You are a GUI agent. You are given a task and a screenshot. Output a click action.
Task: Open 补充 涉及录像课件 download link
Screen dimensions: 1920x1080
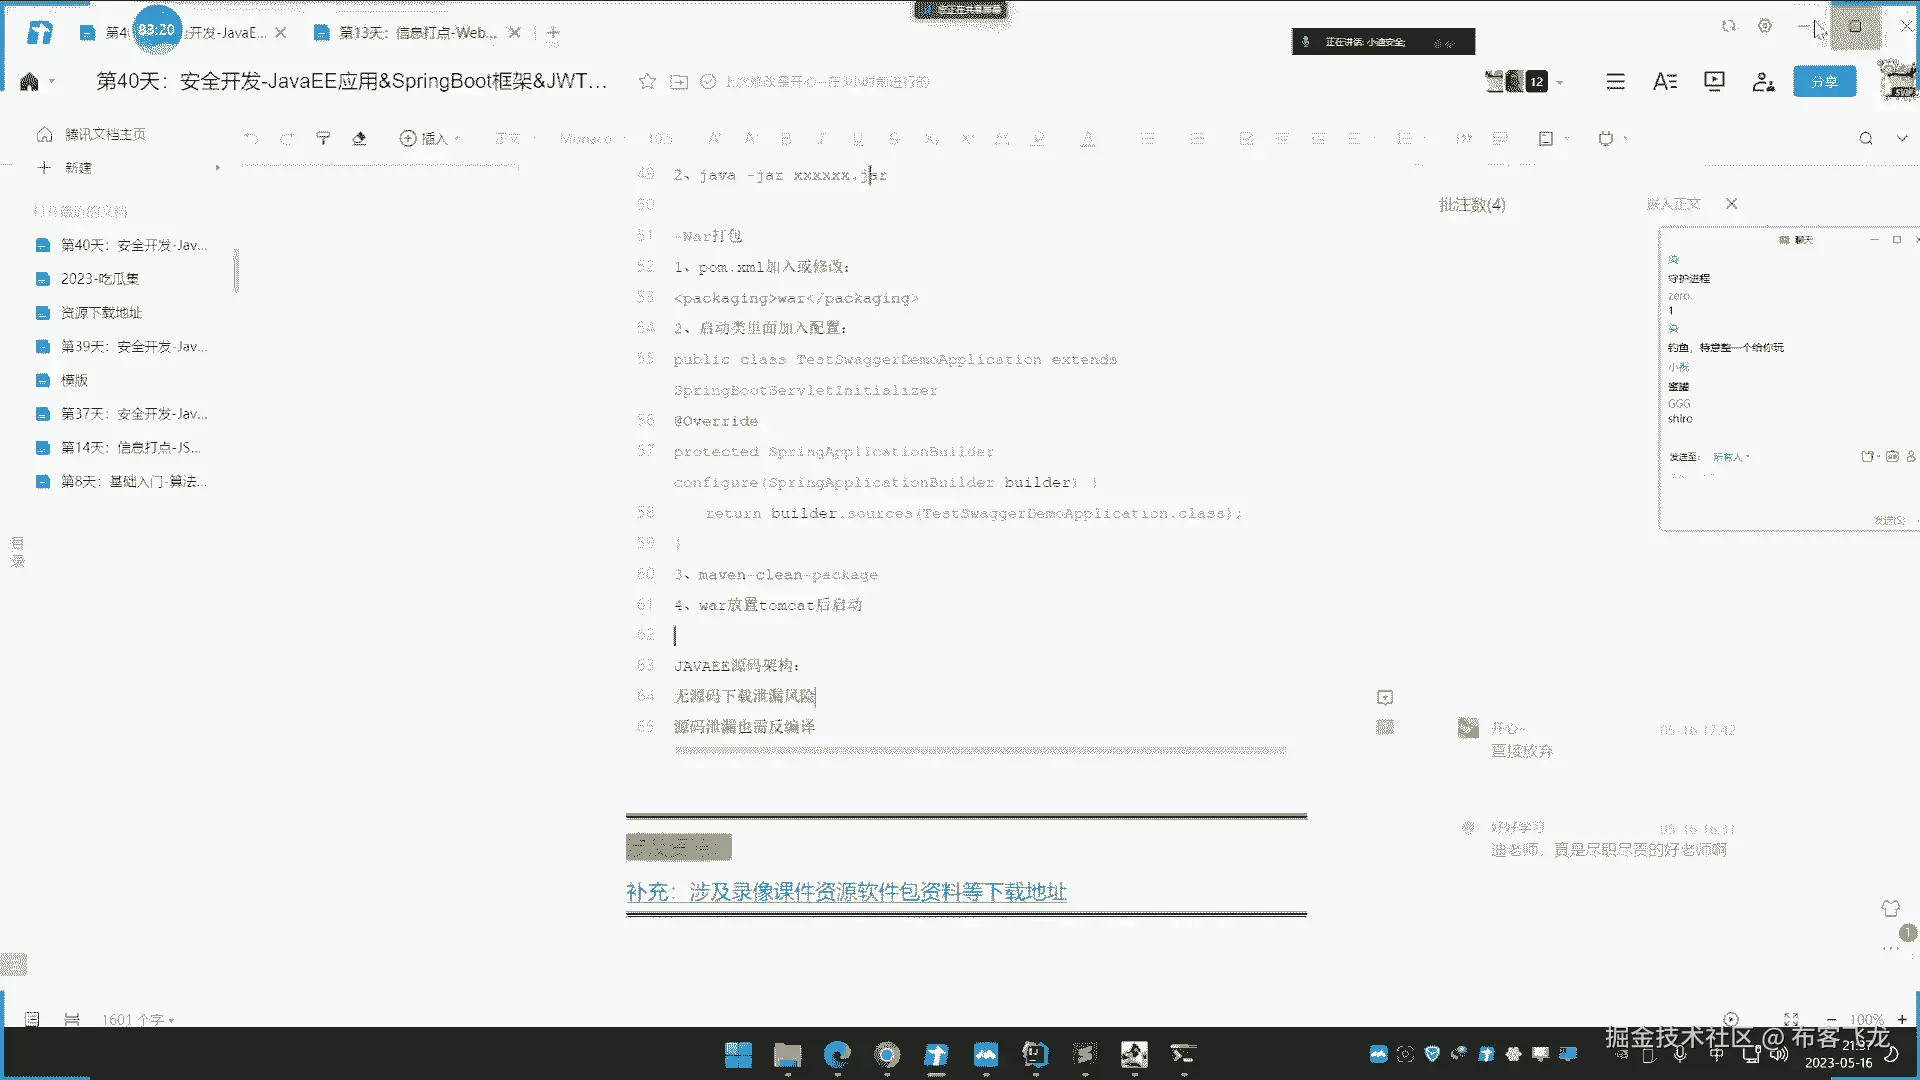click(846, 892)
